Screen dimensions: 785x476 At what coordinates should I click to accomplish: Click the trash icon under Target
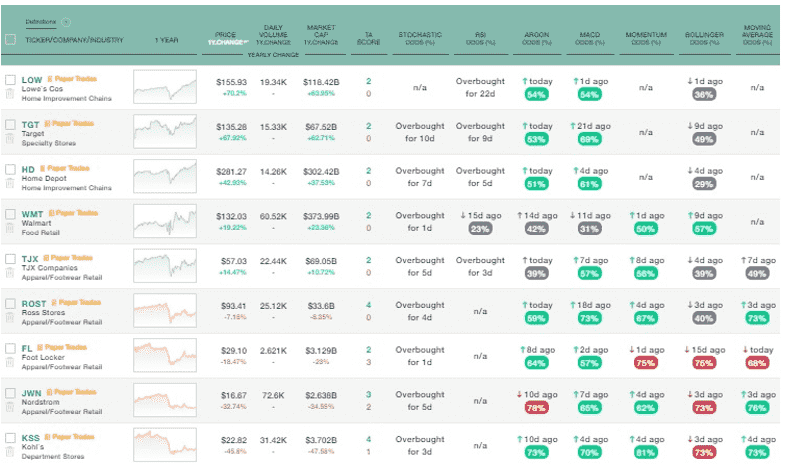(x=10, y=140)
